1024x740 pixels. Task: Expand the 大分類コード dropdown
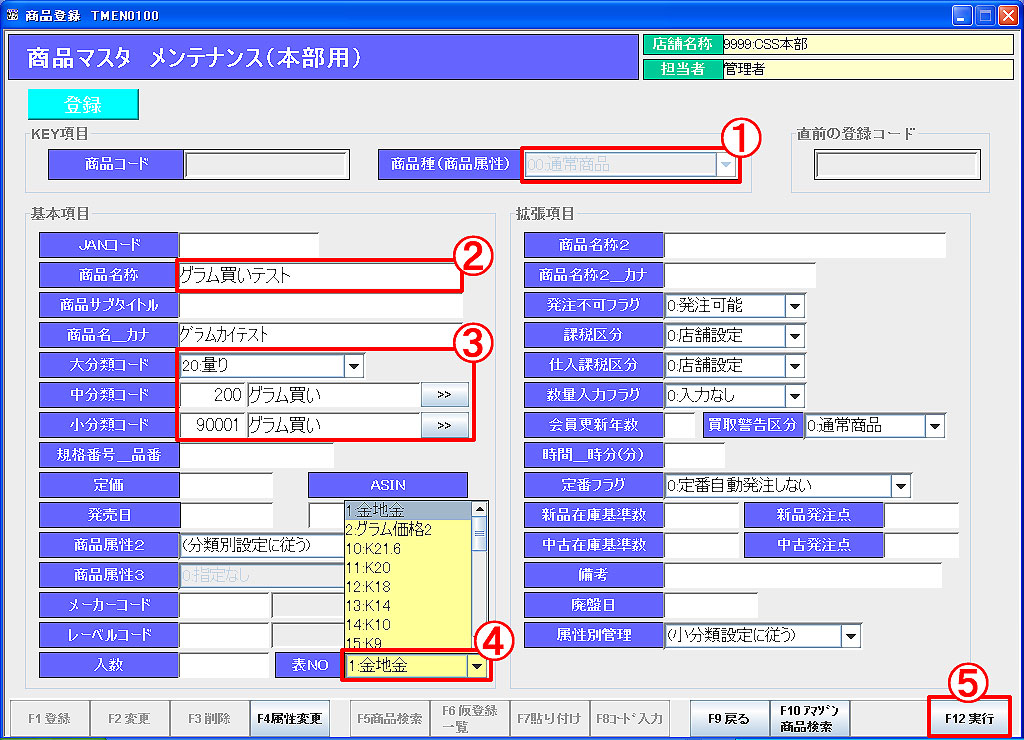pos(354,366)
